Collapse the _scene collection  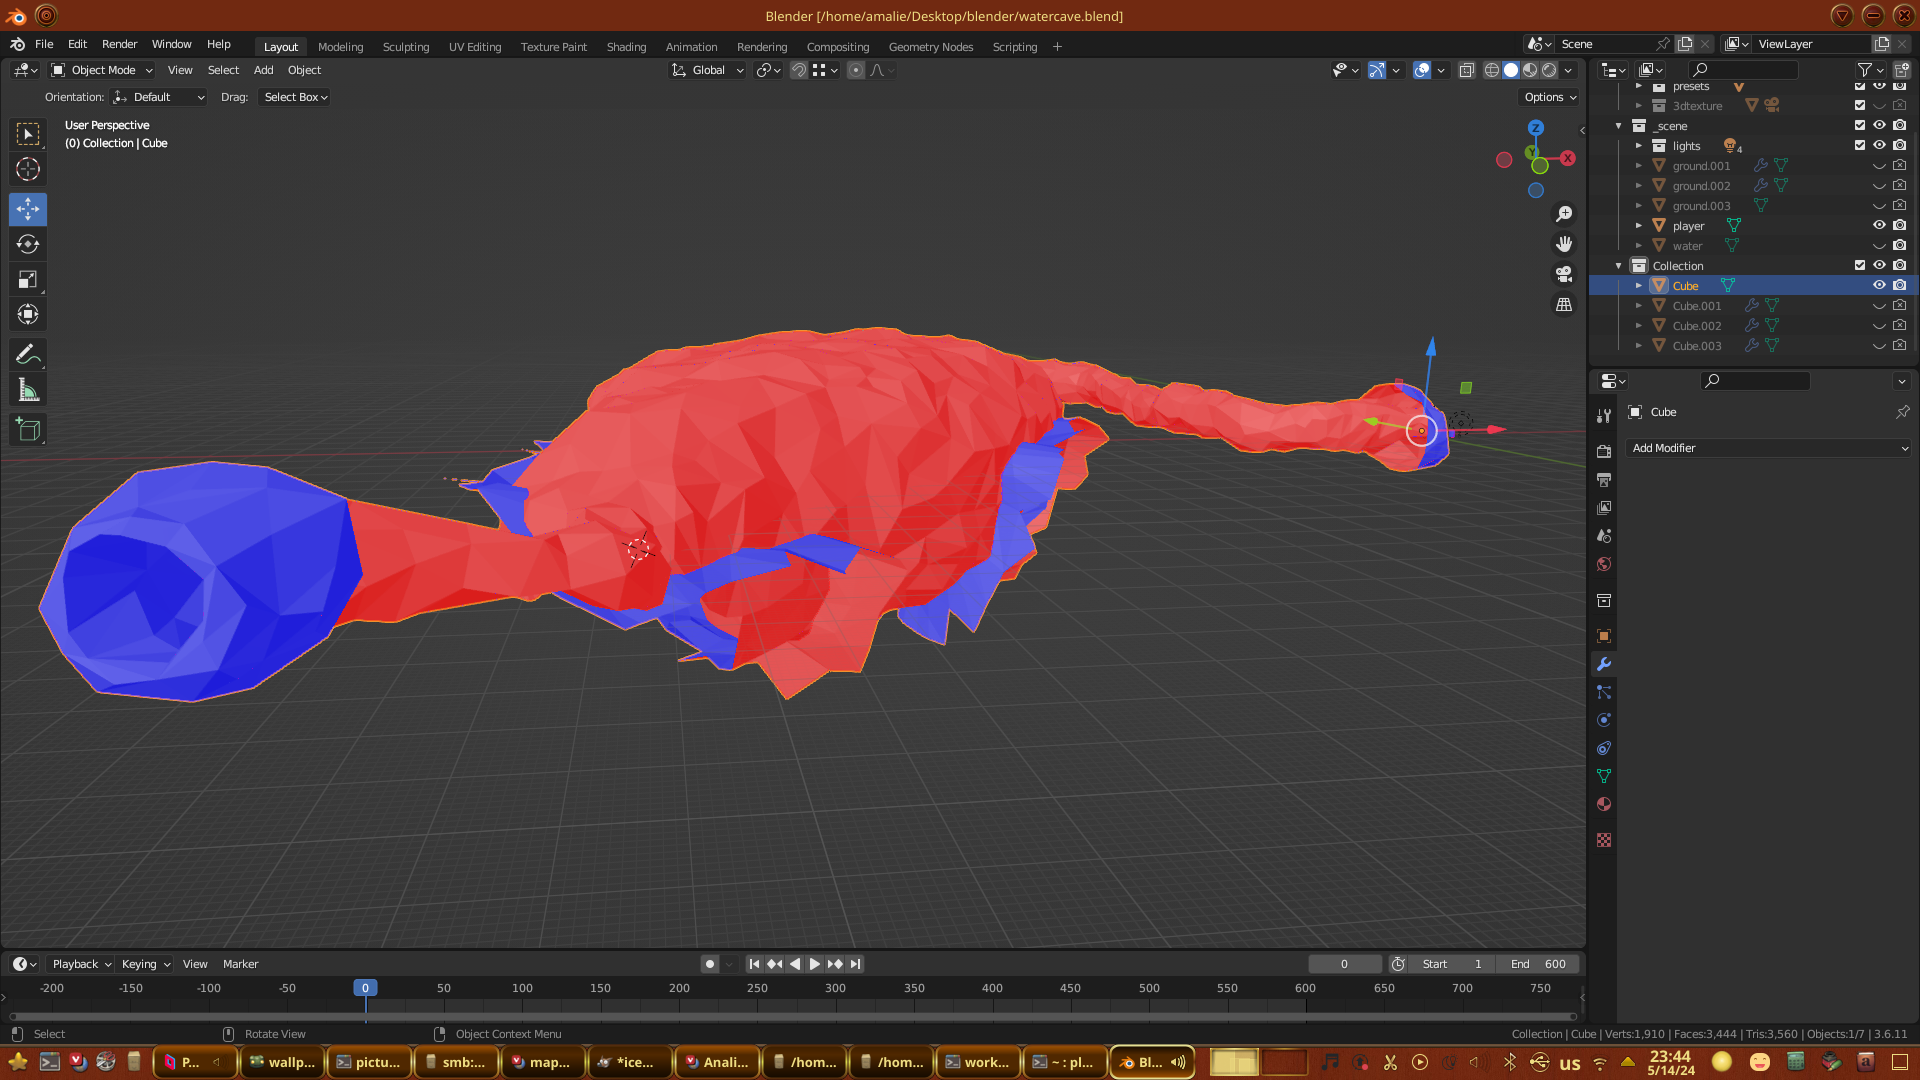[x=1618, y=126]
